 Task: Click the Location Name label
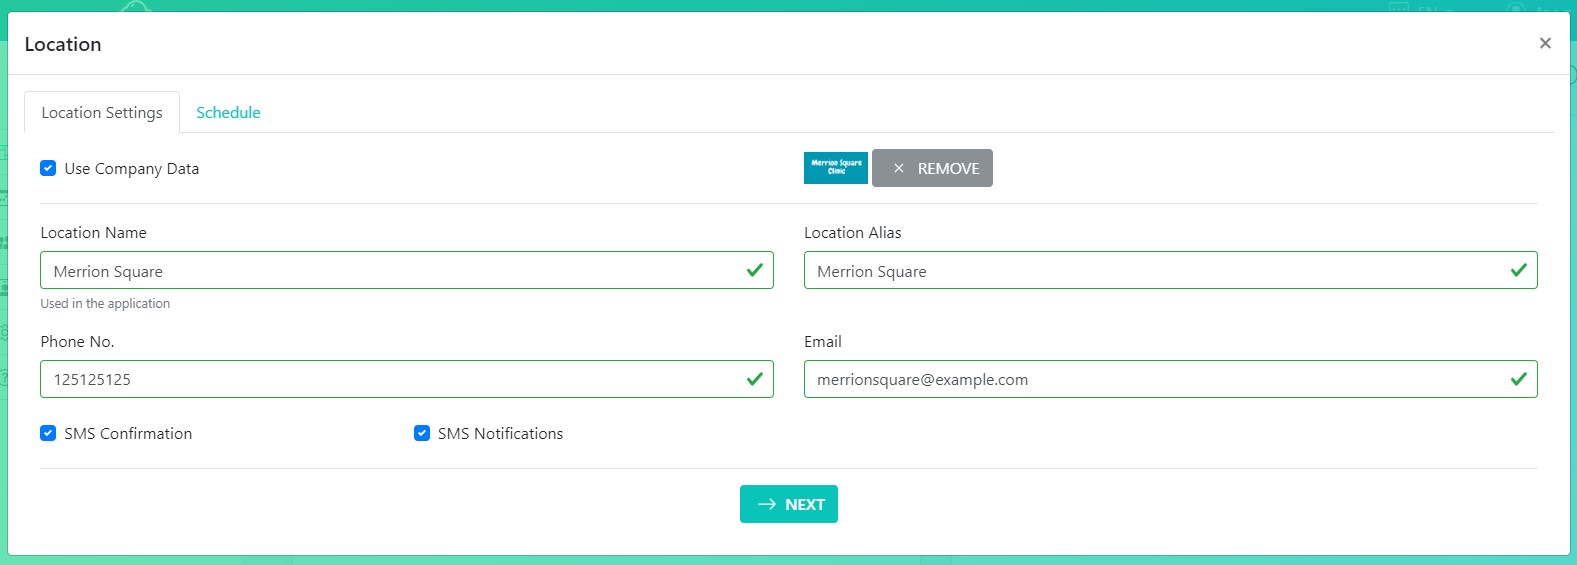(x=93, y=233)
